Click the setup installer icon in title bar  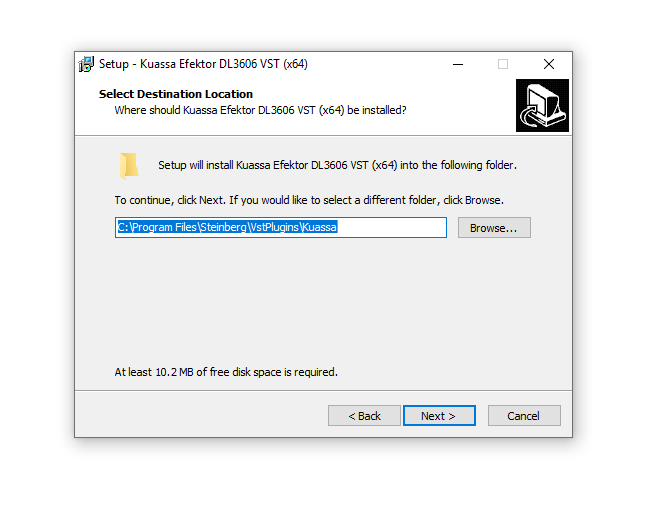[86, 64]
